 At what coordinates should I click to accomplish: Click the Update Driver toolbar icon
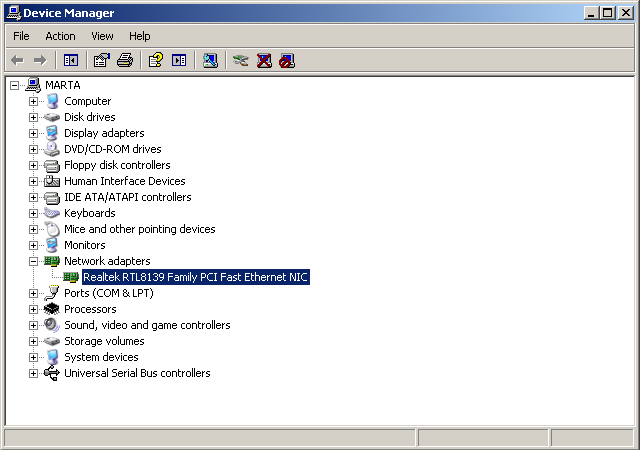click(x=240, y=60)
